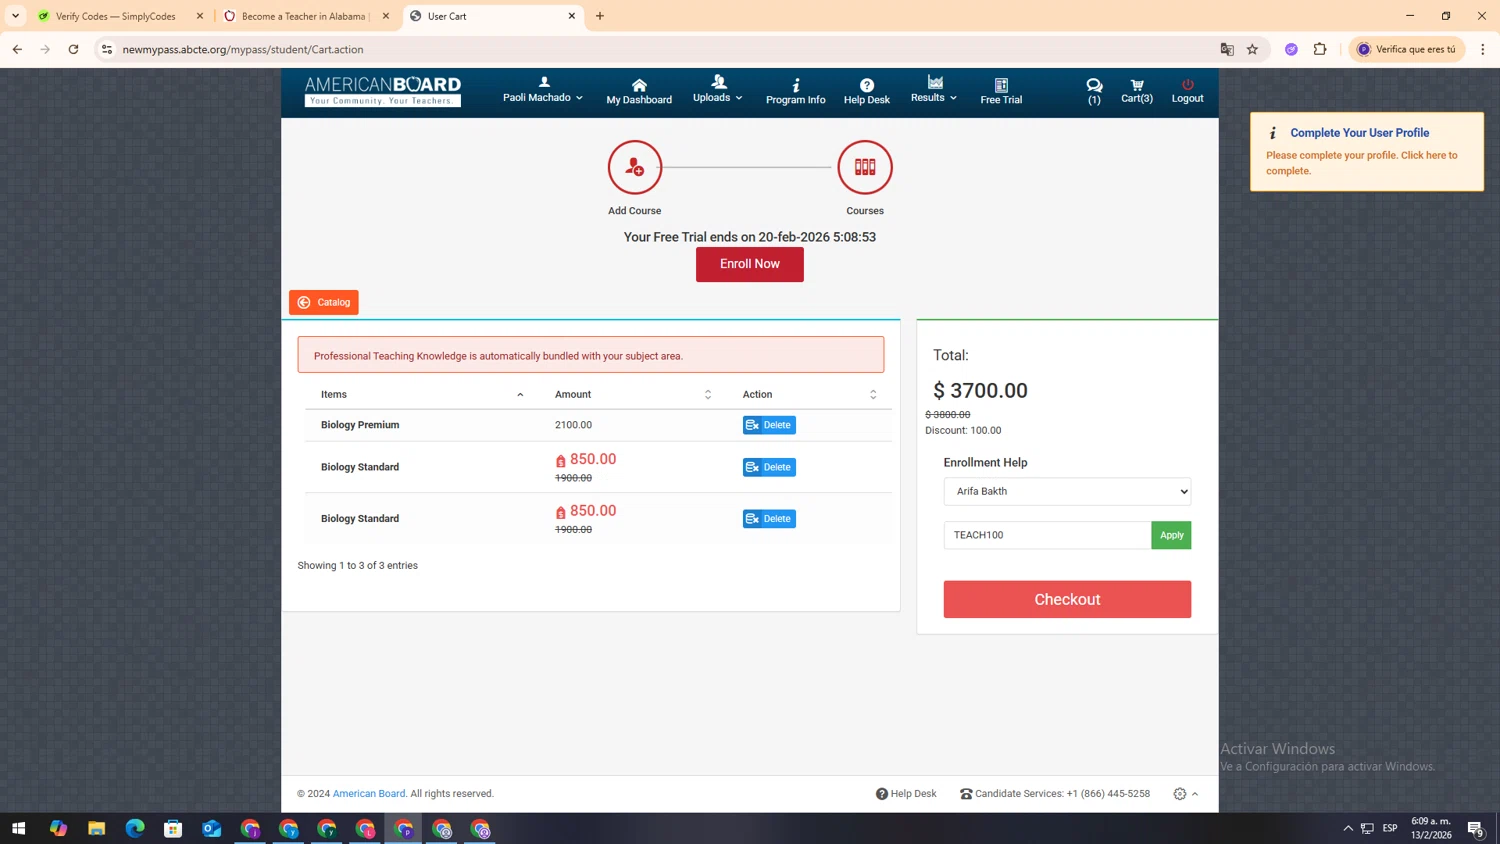Open the browser Extensions icon
This screenshot has height=844, width=1500.
[1320, 49]
